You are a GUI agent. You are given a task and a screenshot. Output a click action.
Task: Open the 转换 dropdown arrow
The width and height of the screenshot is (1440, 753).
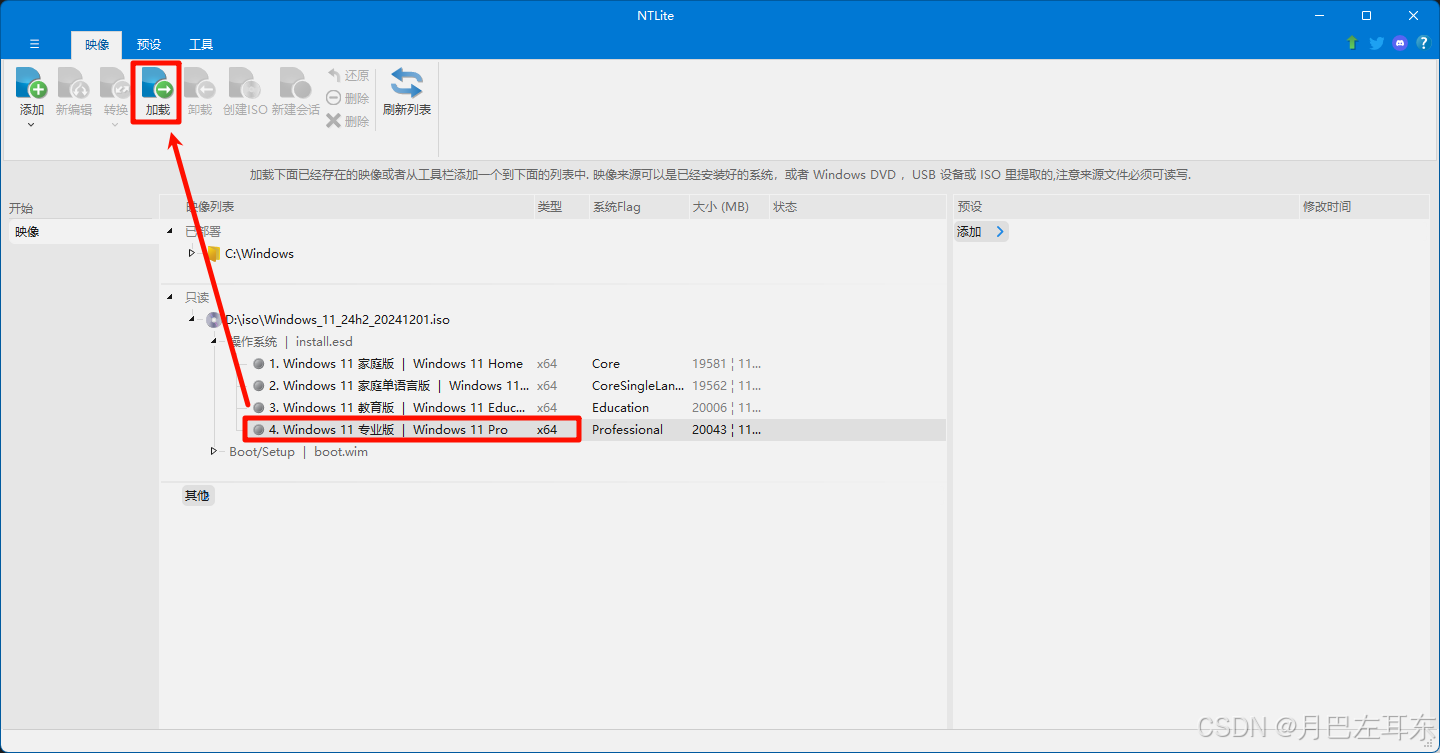pos(116,125)
